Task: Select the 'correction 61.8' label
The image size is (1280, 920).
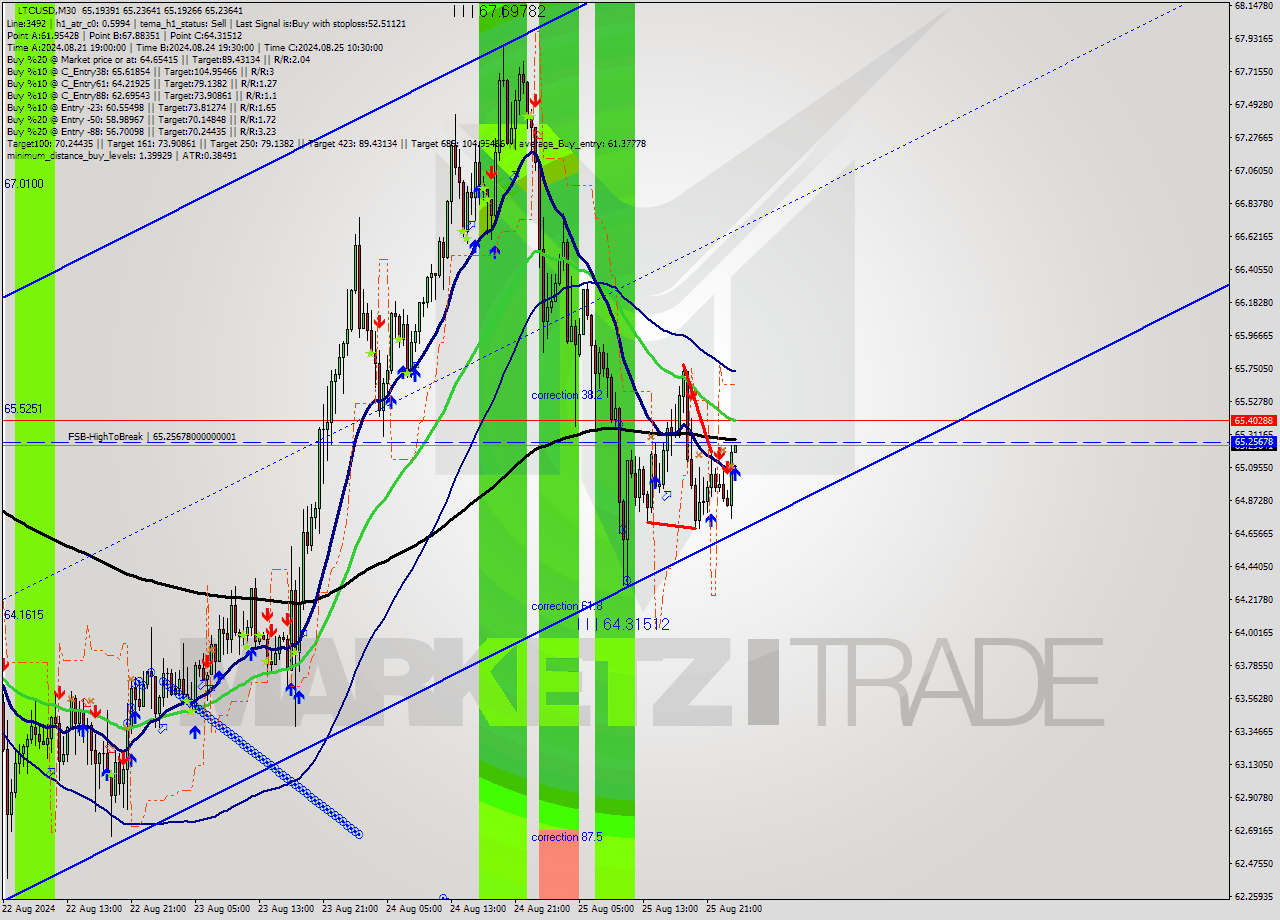Action: pyautogui.click(x=567, y=606)
